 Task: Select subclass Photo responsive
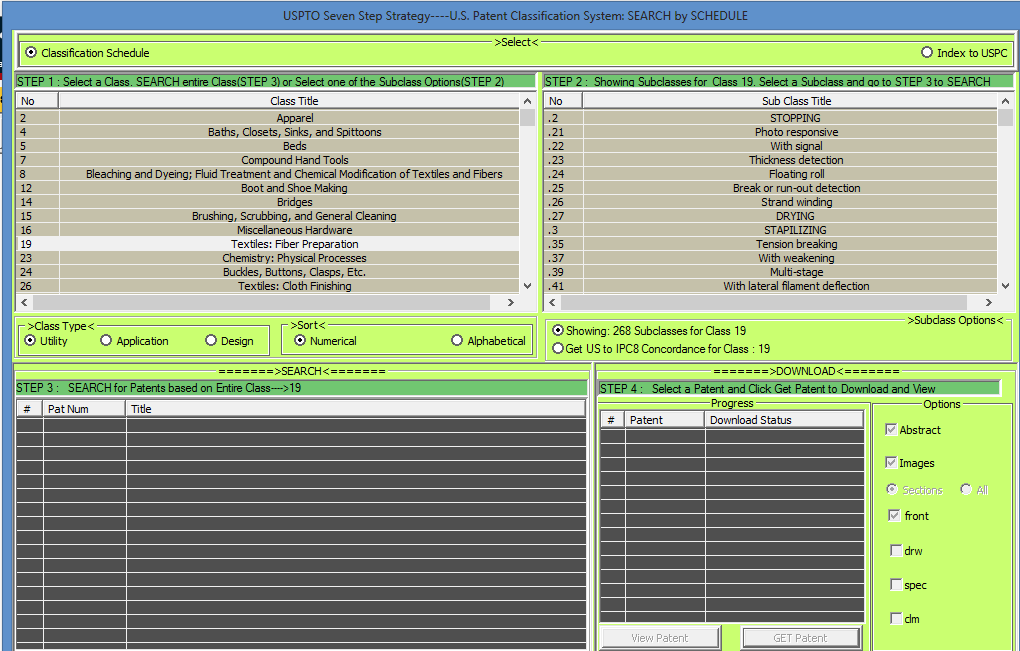click(771, 132)
